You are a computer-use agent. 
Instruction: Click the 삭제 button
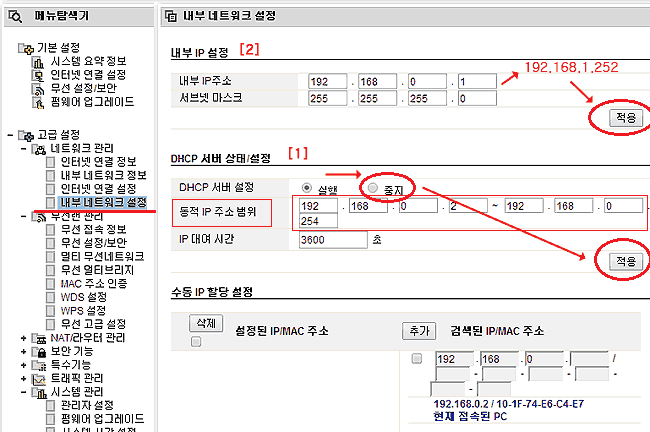pos(206,323)
